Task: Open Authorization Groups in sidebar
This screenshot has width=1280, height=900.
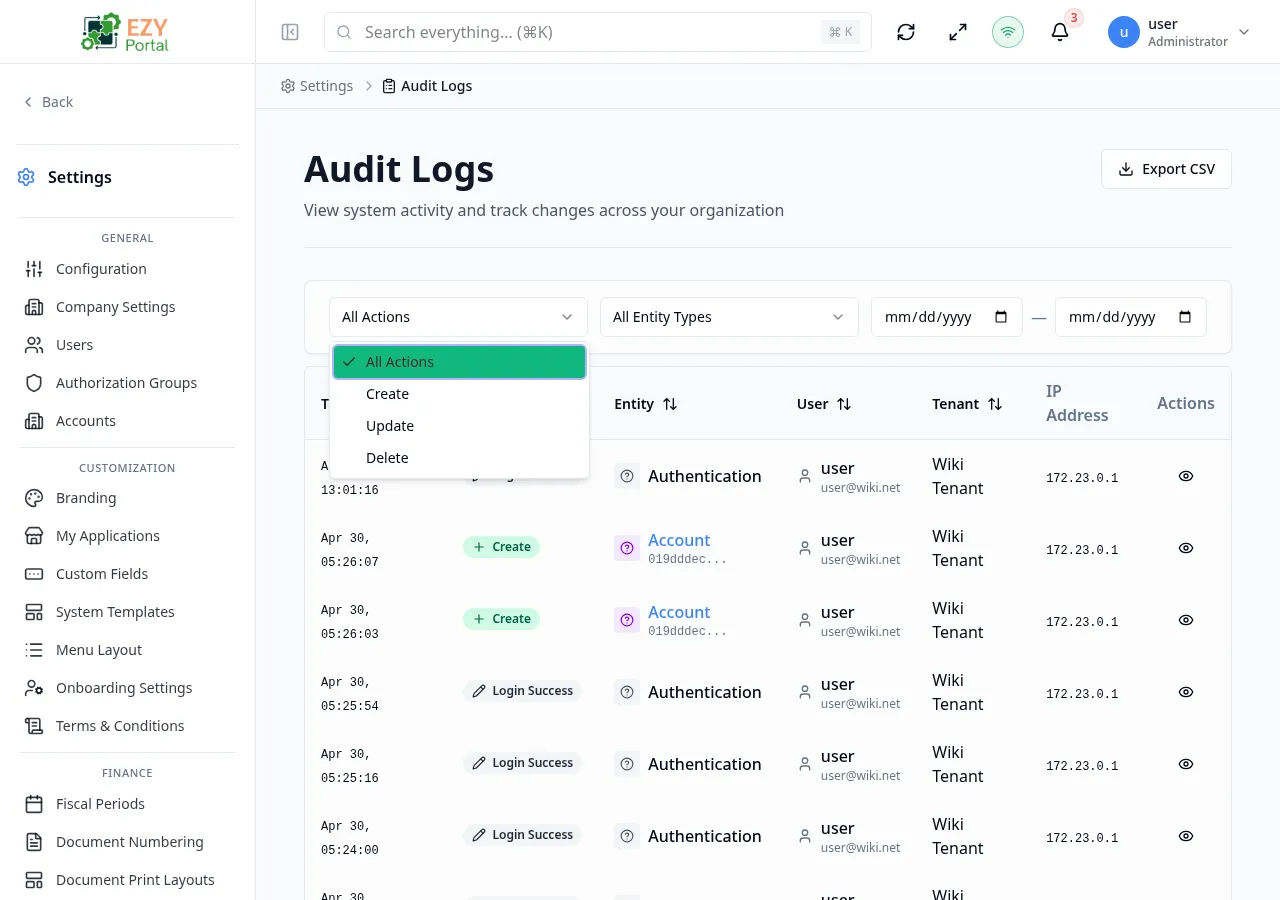Action: tap(128, 383)
